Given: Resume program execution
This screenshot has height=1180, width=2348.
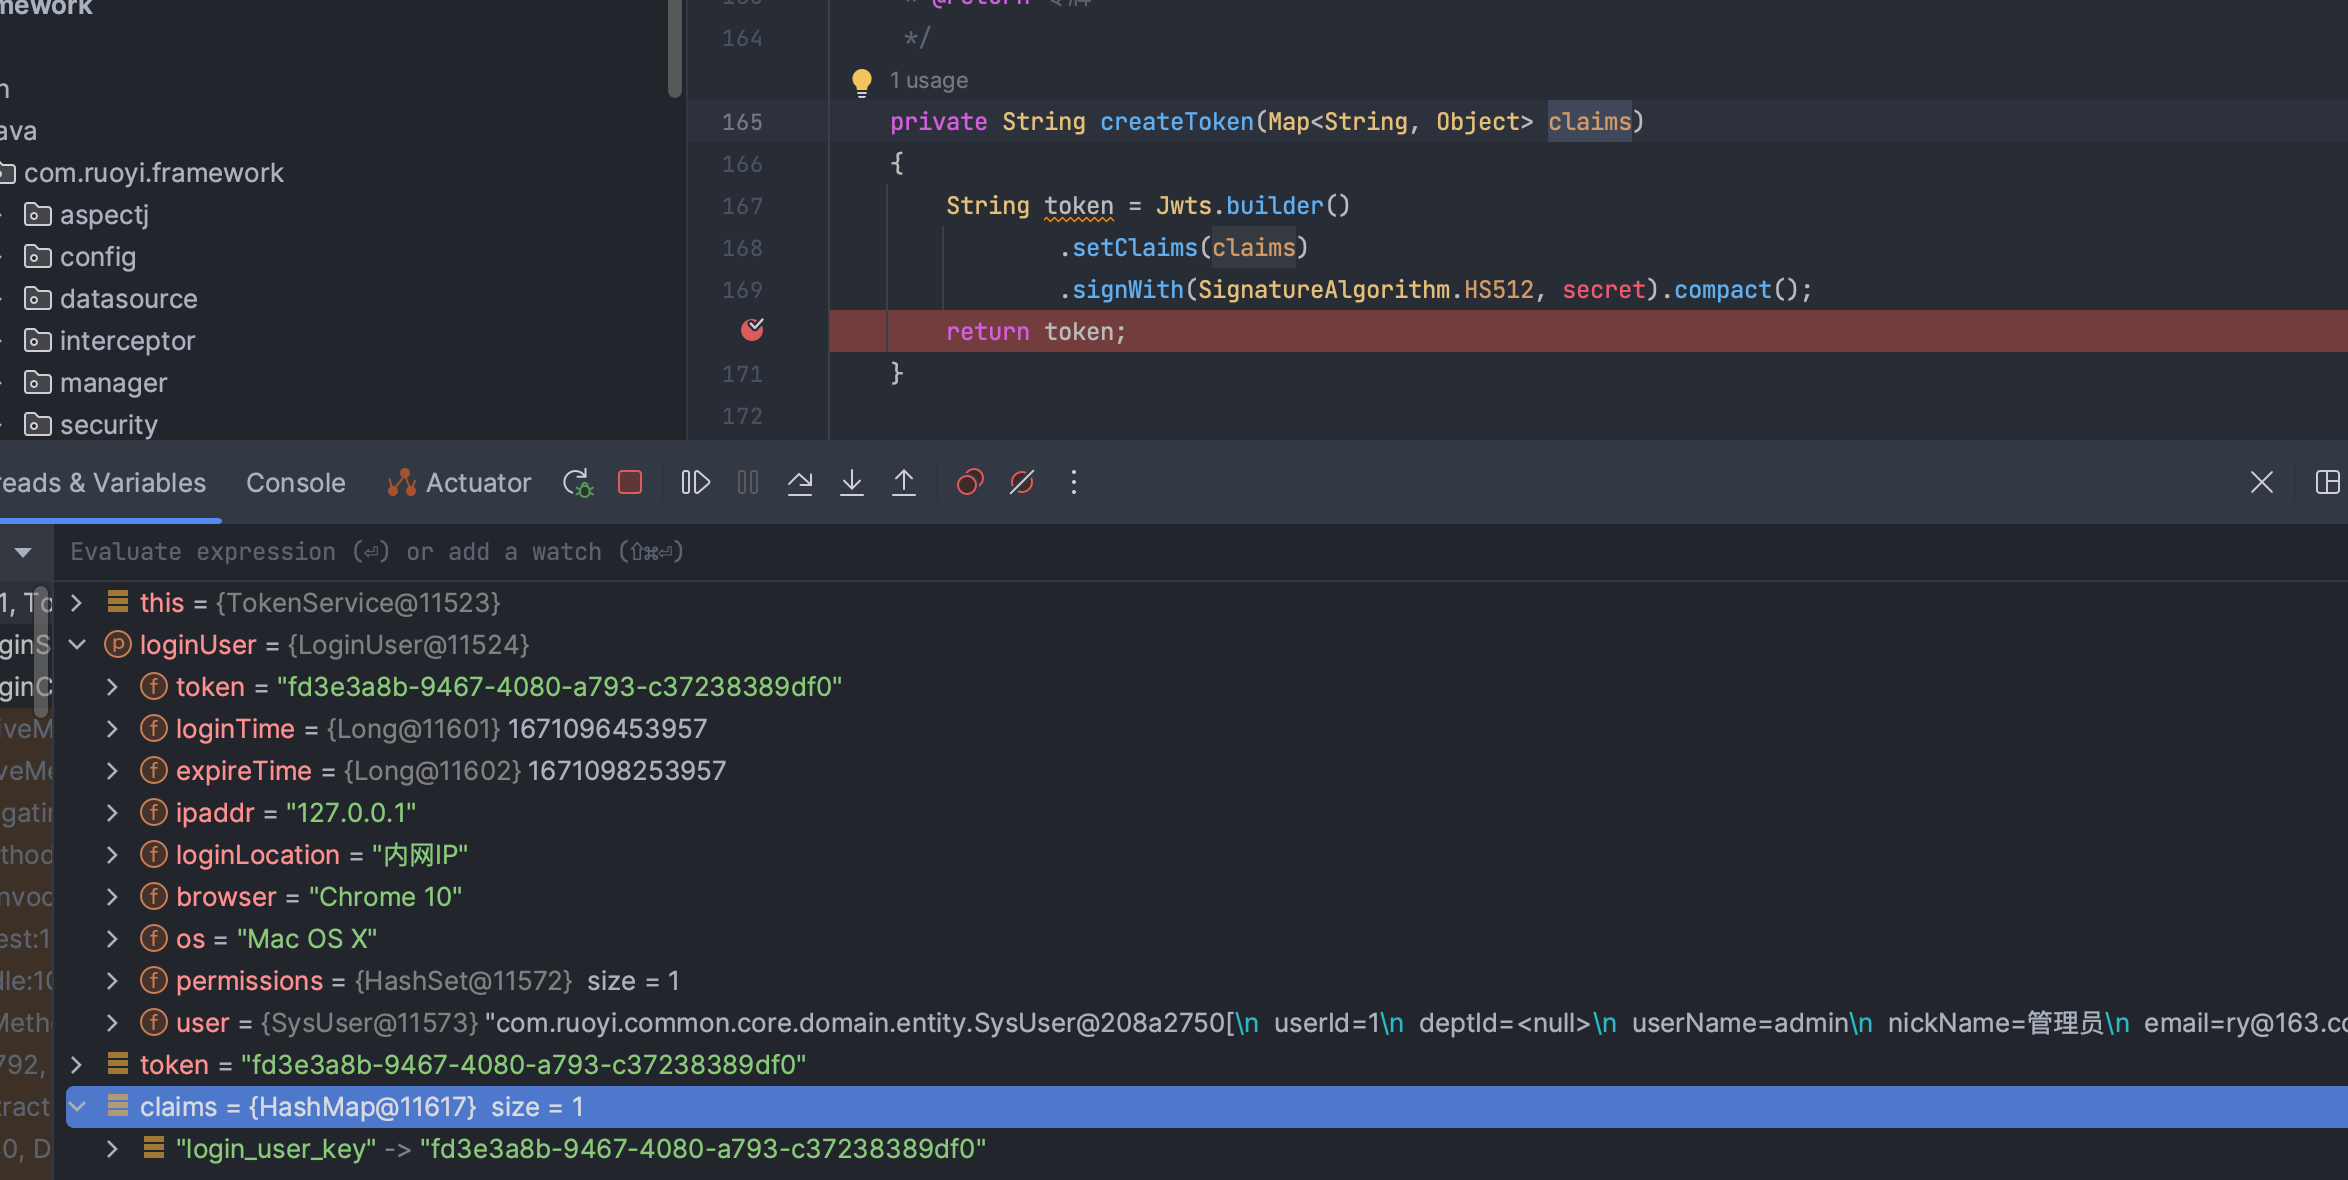Looking at the screenshot, I should coord(695,483).
